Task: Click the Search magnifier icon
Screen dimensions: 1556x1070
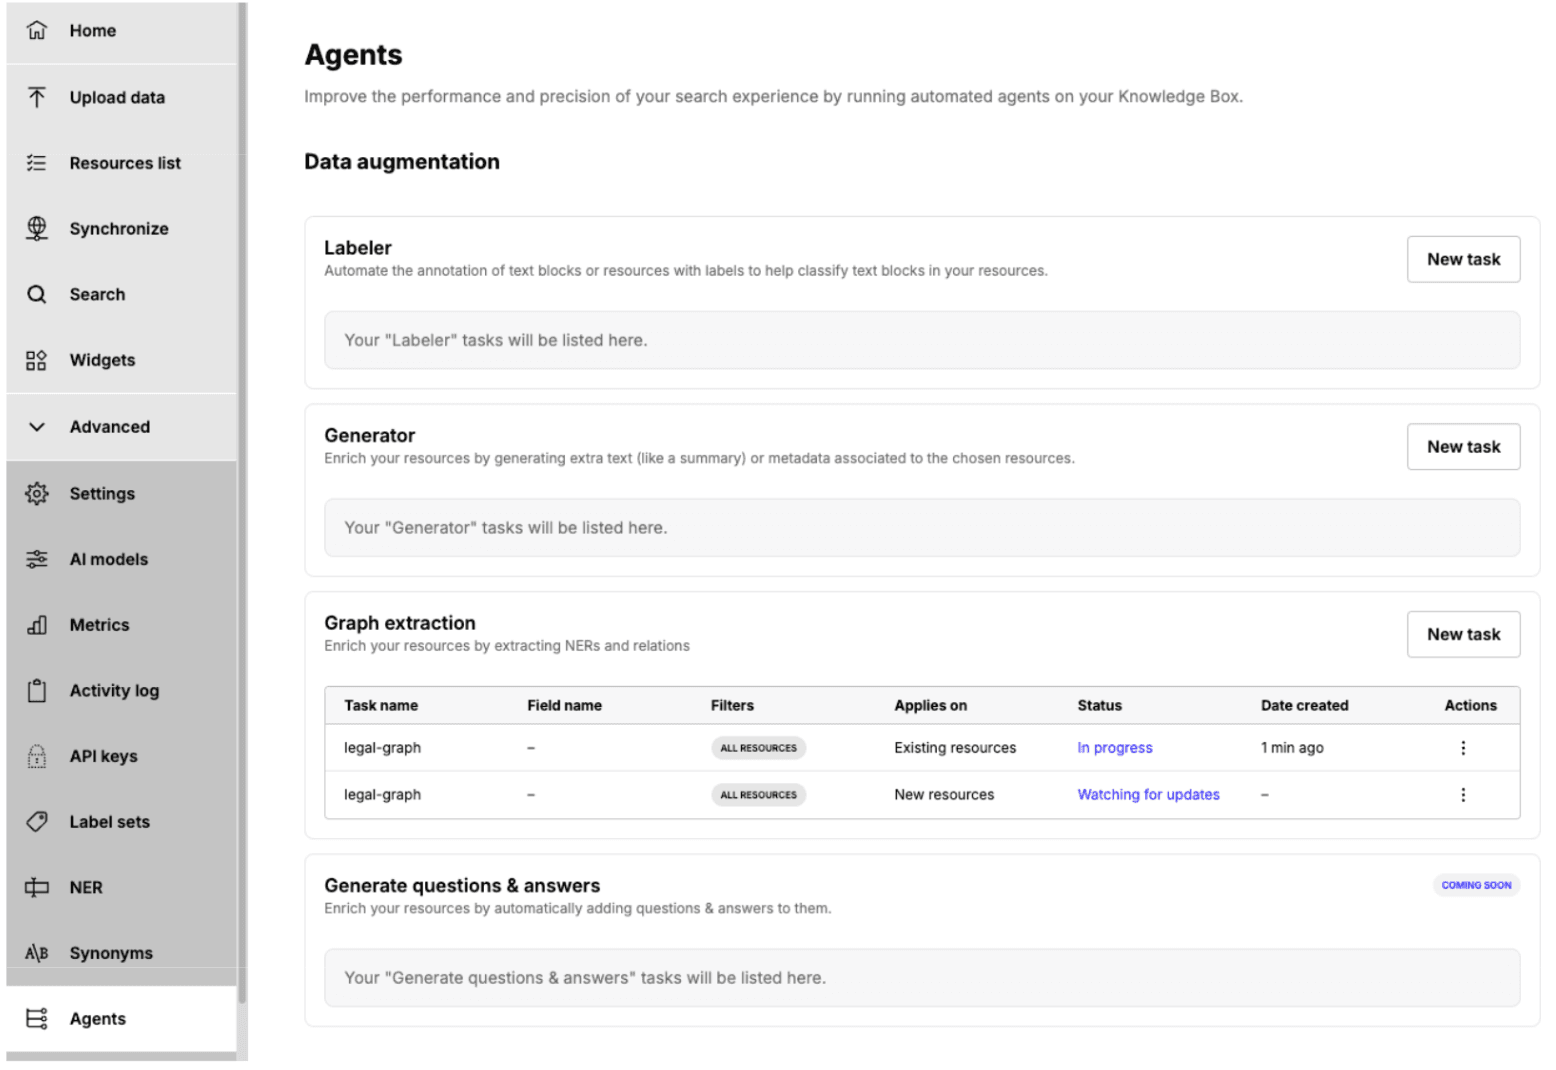Action: pos(37,295)
